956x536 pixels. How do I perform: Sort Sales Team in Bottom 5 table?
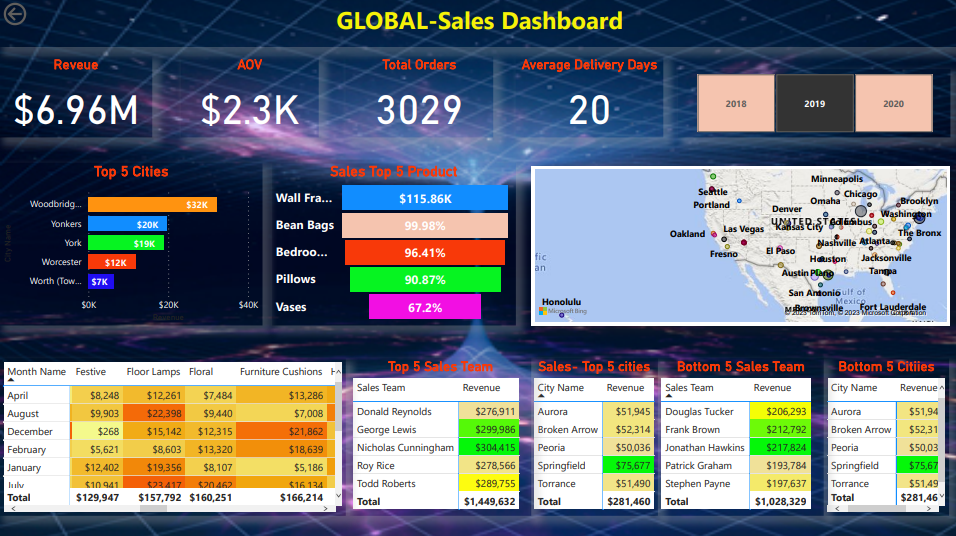click(689, 388)
